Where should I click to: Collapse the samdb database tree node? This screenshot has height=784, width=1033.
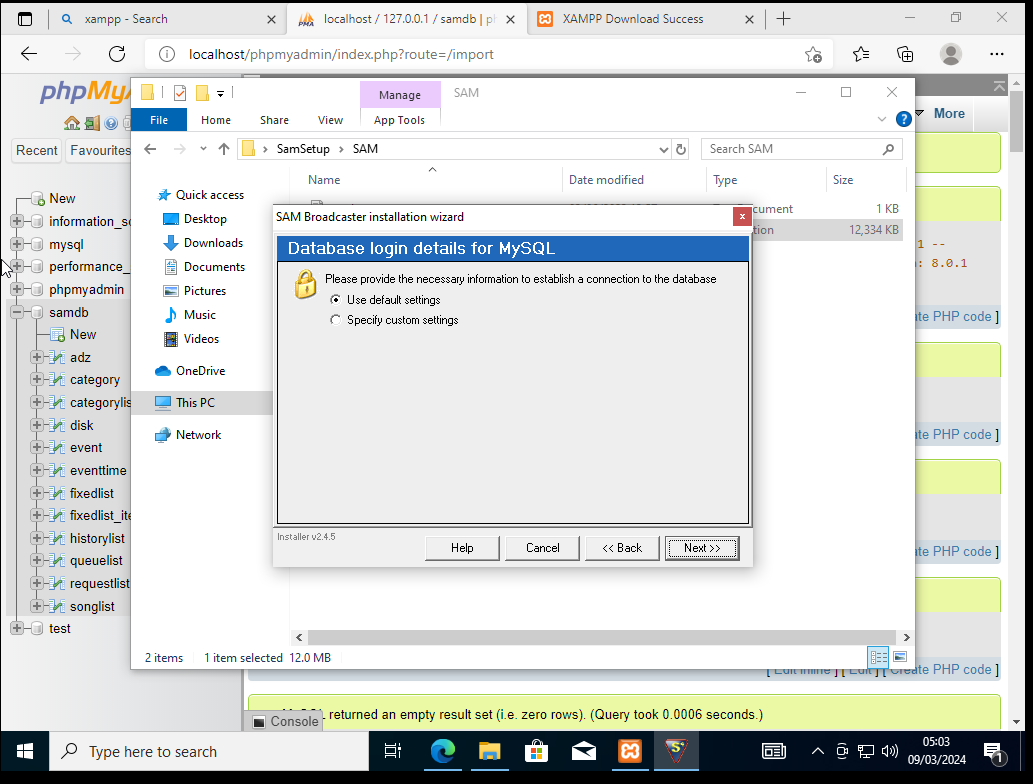[17, 312]
